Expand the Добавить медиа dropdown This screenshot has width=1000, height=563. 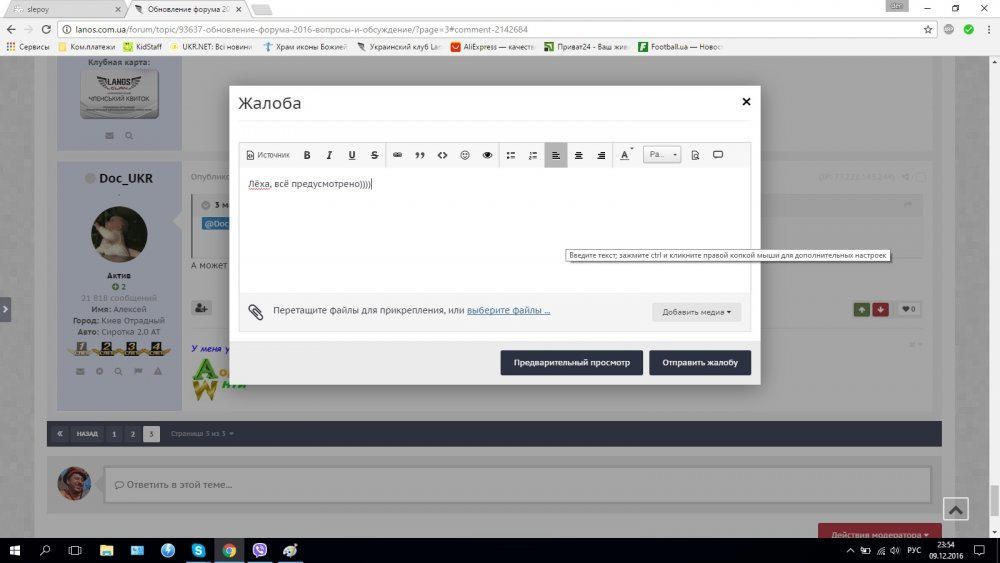(696, 312)
